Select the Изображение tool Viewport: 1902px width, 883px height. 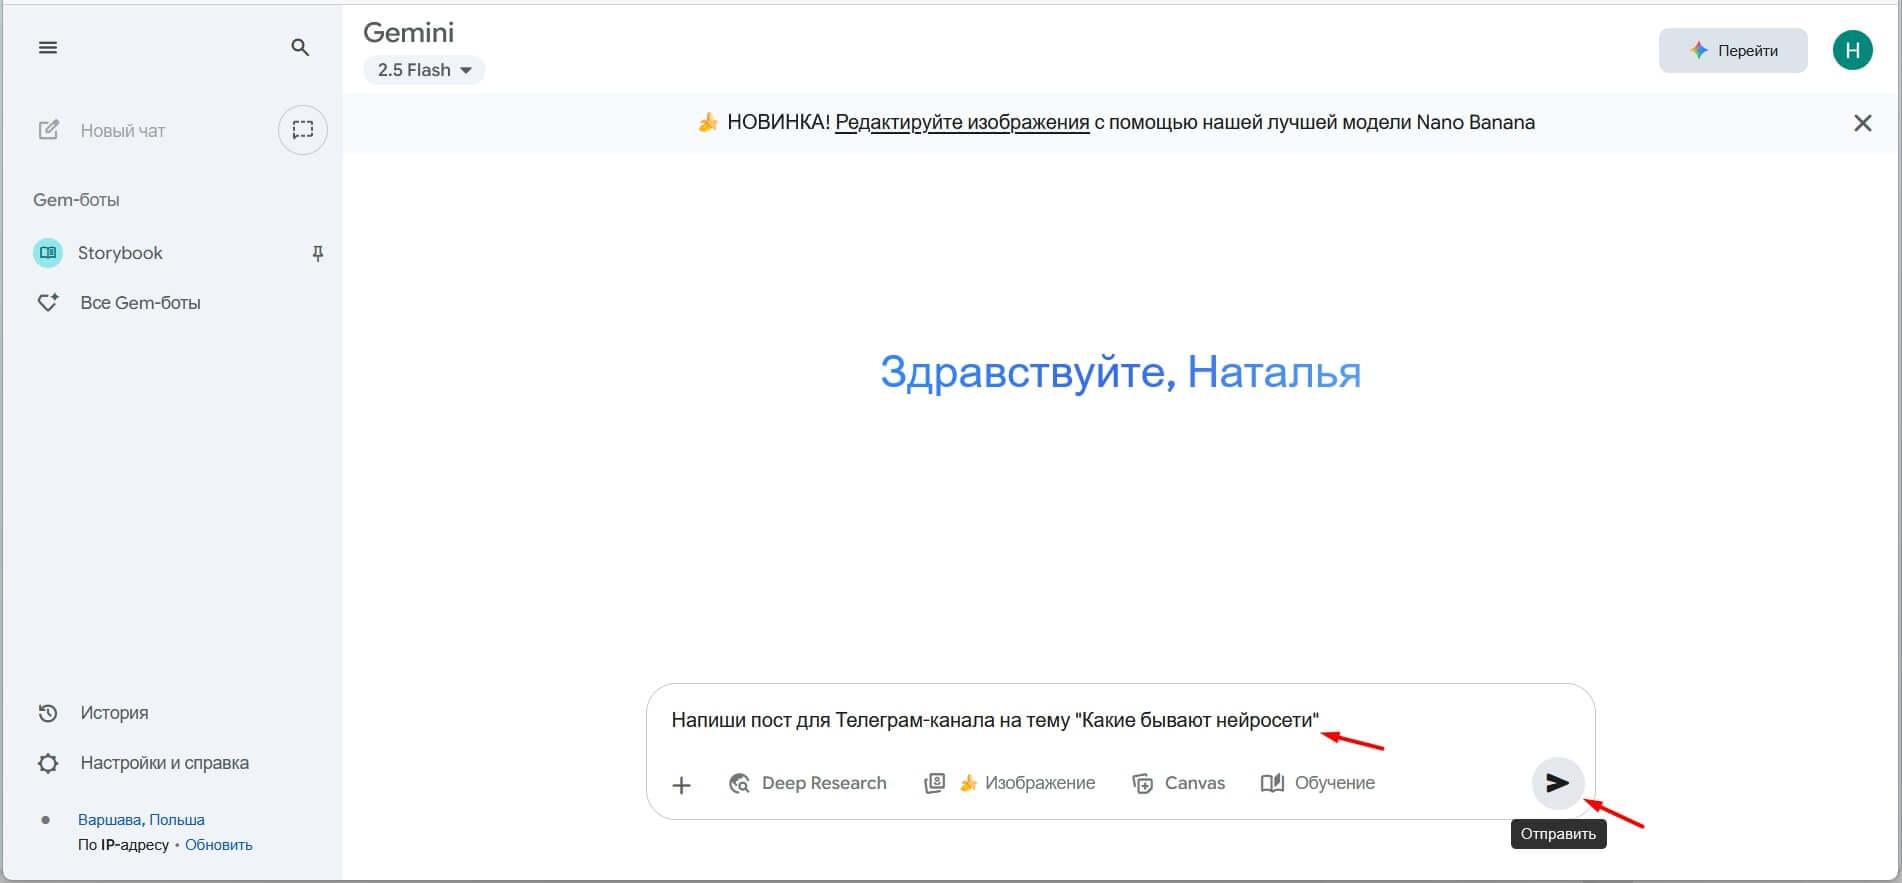pyautogui.click(x=1009, y=783)
